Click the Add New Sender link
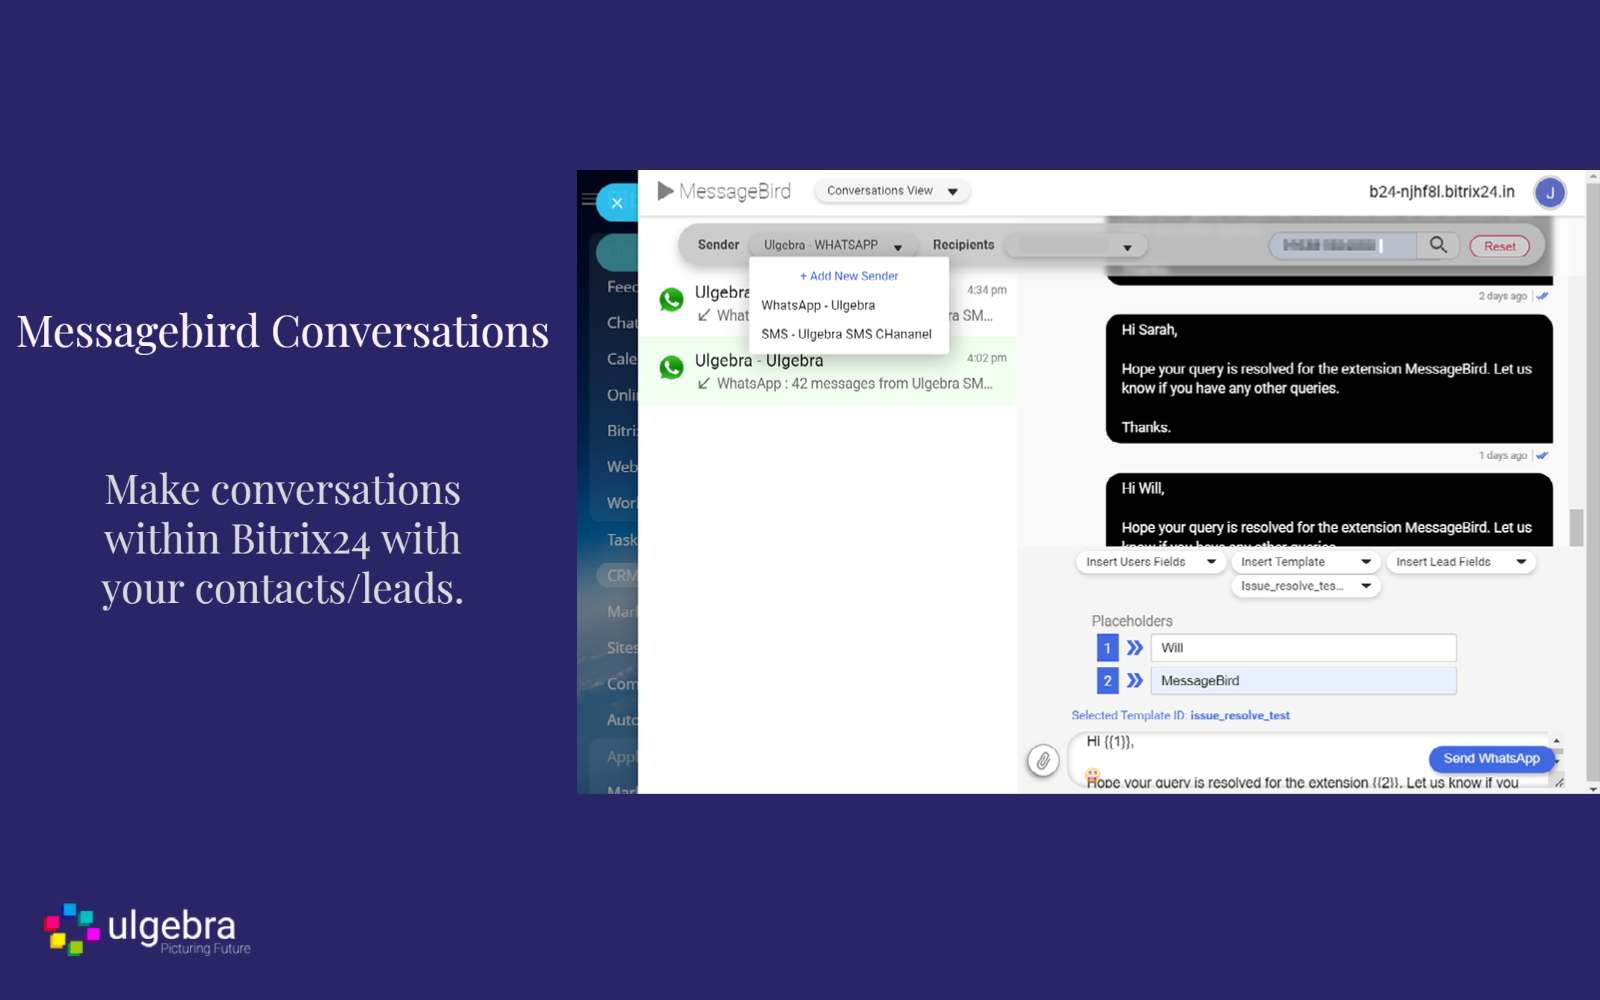The width and height of the screenshot is (1600, 1000). [849, 276]
